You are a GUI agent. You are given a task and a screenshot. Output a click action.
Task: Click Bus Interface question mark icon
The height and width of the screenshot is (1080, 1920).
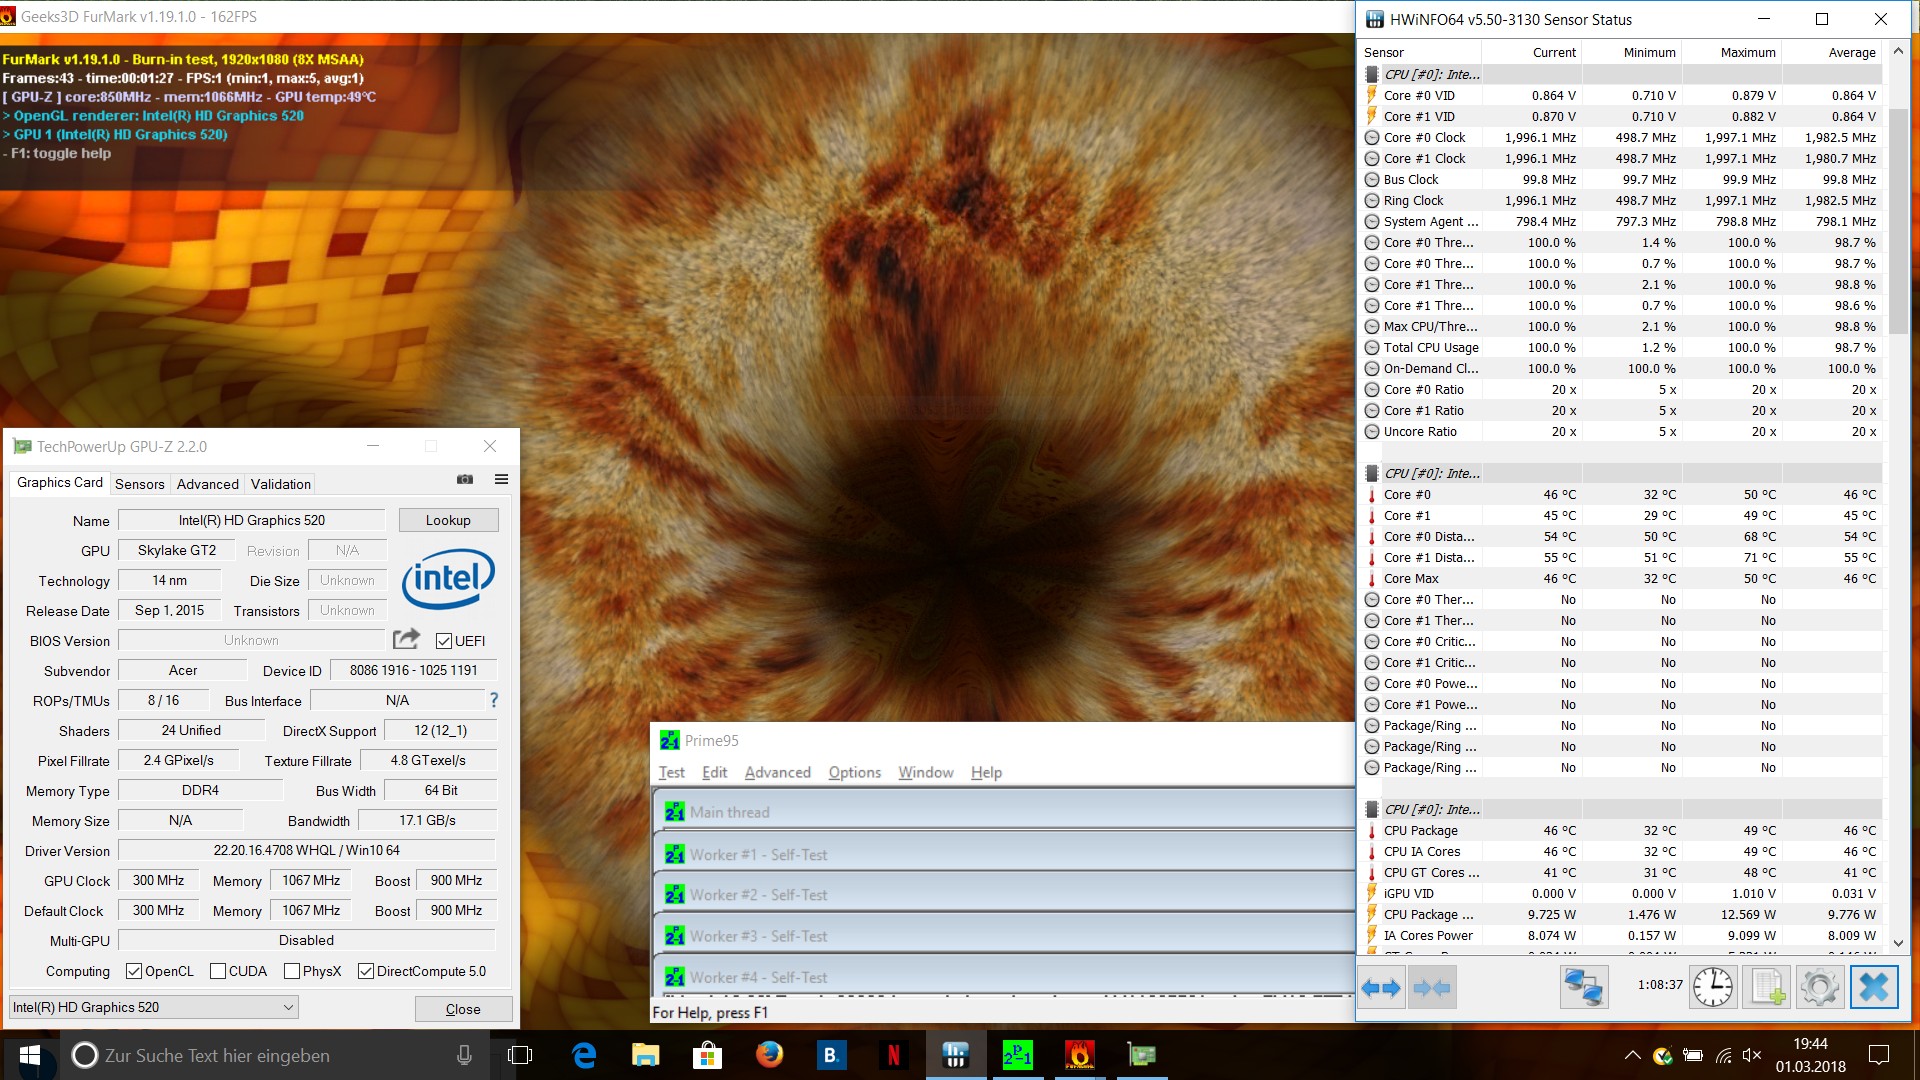click(x=493, y=700)
